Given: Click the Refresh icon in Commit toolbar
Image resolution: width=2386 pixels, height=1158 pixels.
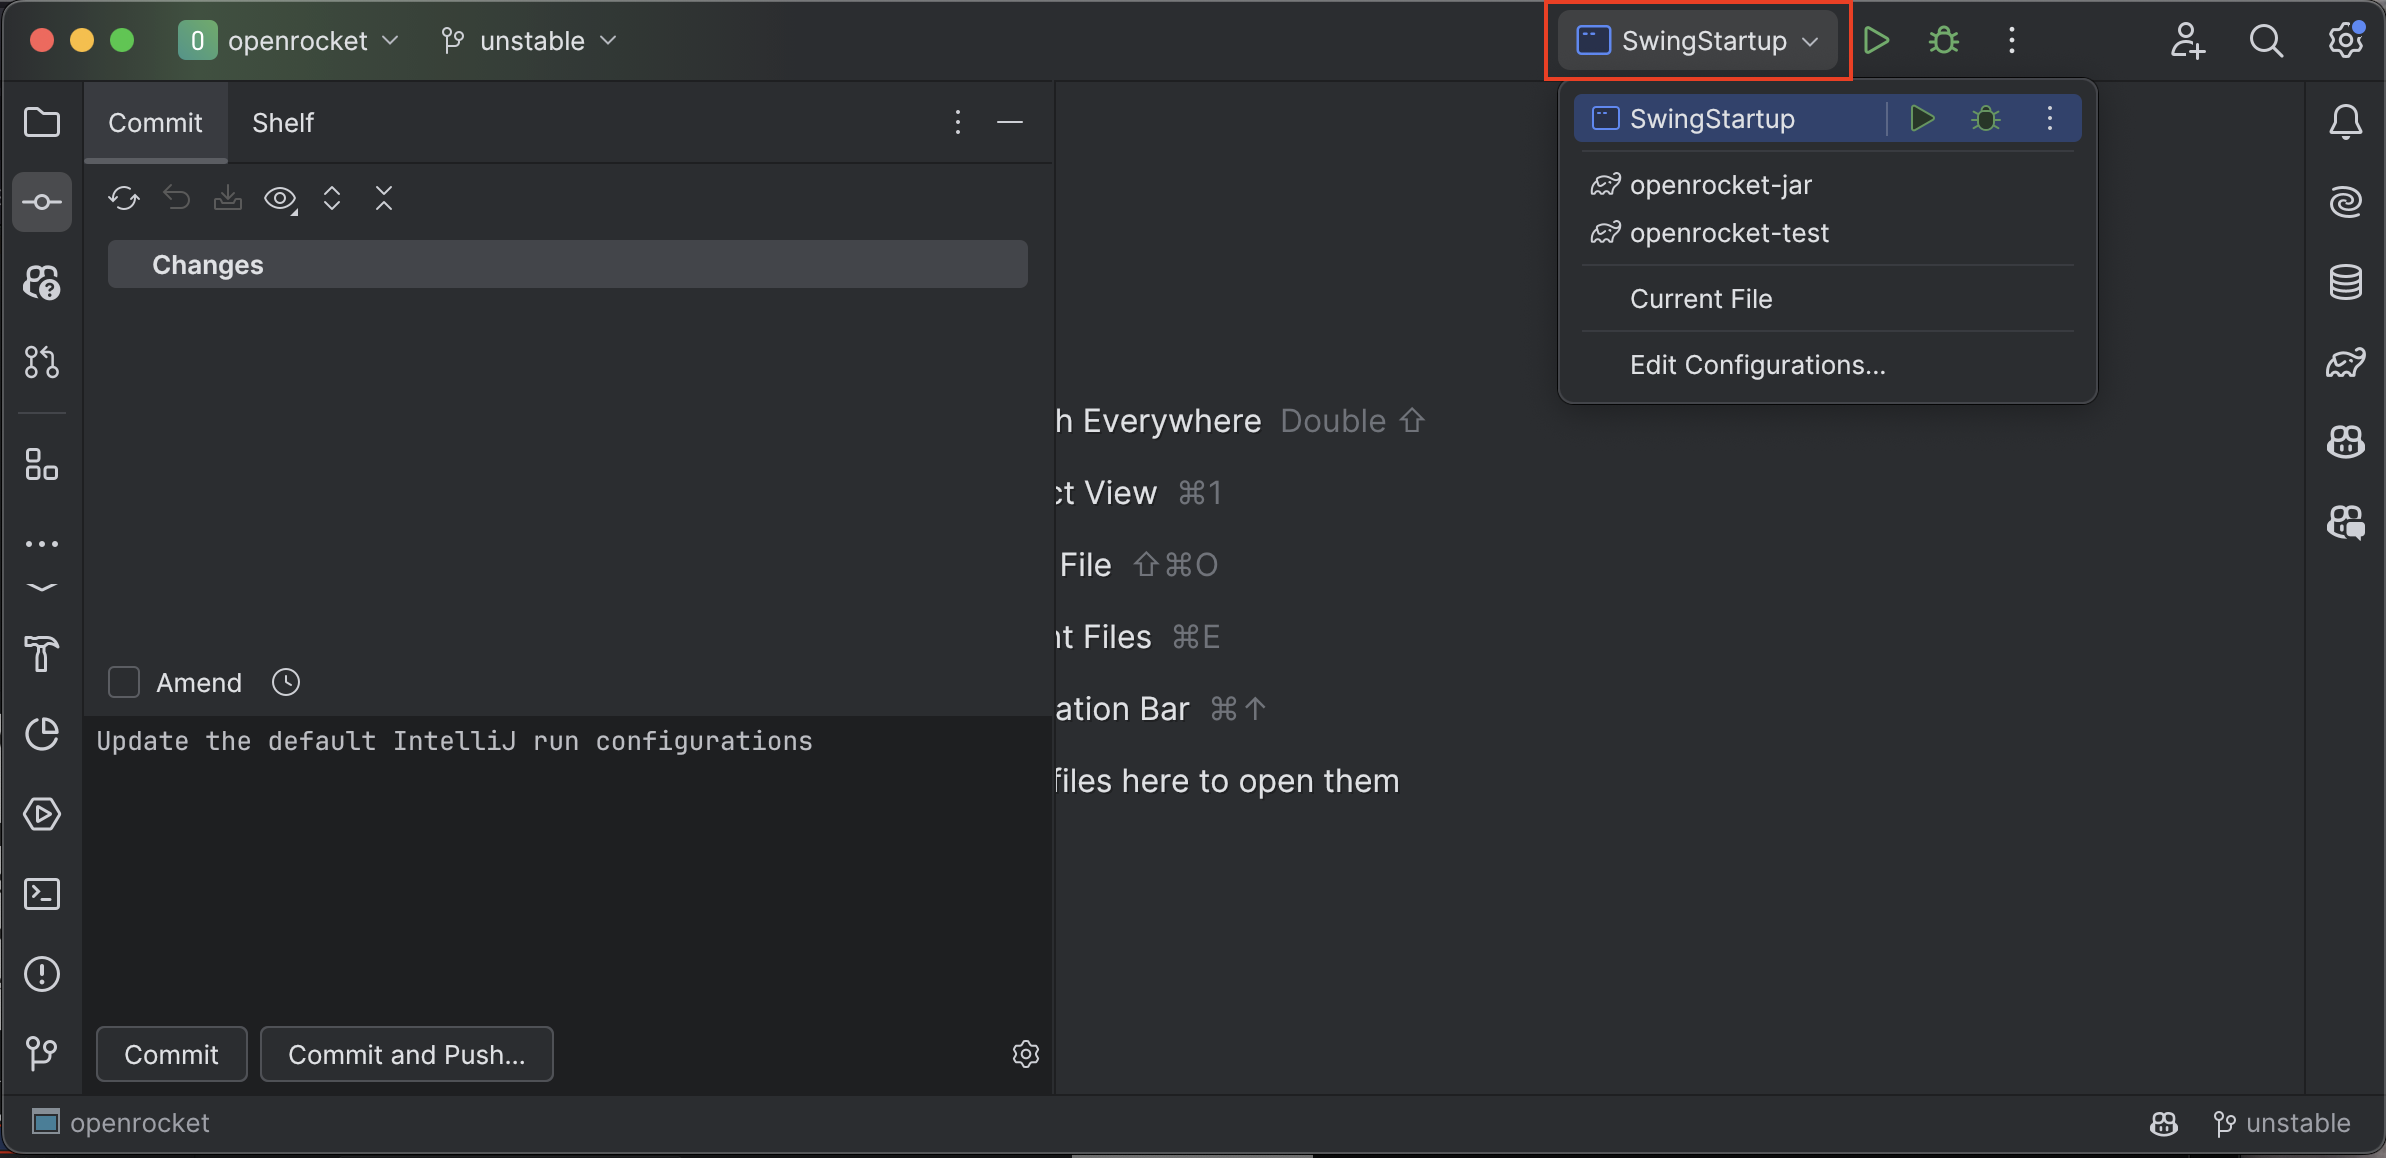Looking at the screenshot, I should [124, 198].
